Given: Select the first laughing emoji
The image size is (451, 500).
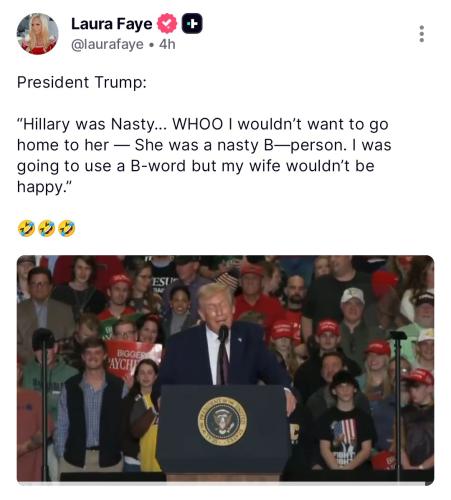Looking at the screenshot, I should click(x=26, y=228).
